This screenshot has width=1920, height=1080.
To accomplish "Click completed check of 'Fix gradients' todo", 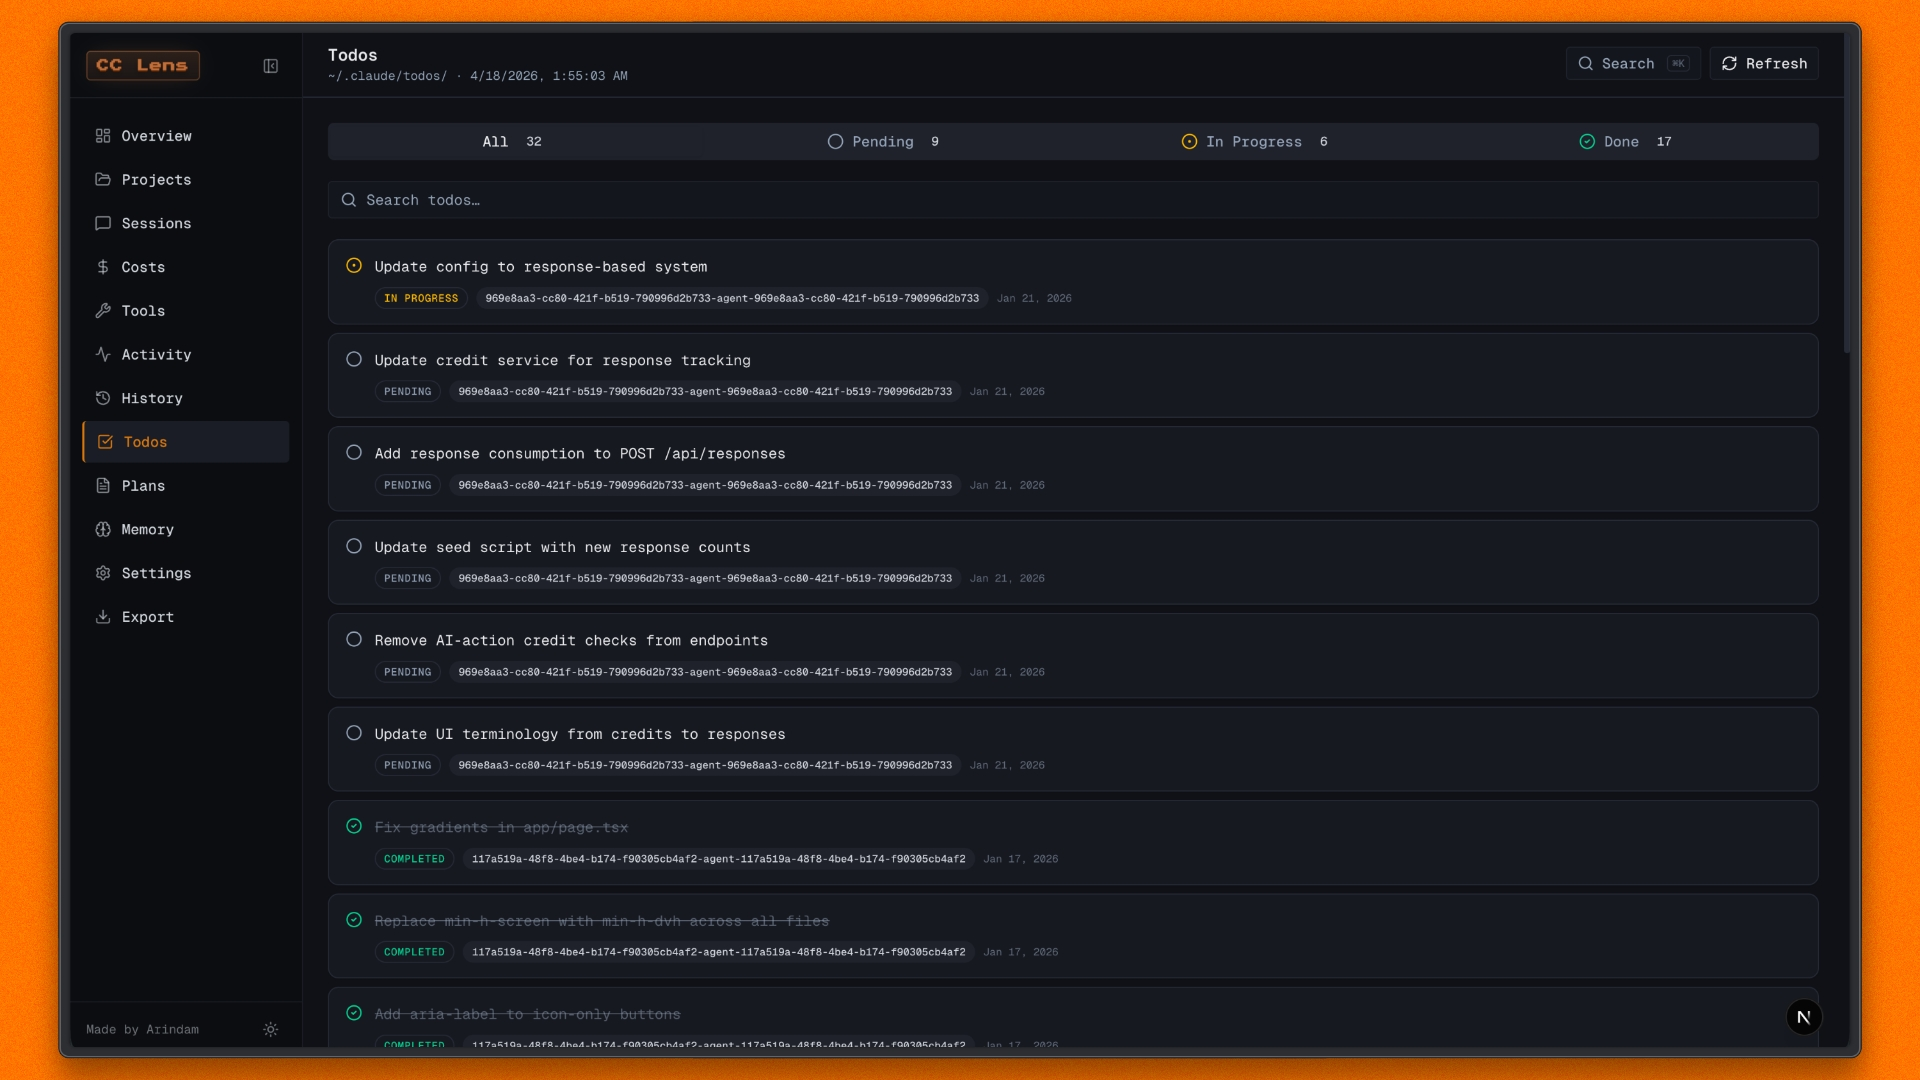I will tap(354, 827).
